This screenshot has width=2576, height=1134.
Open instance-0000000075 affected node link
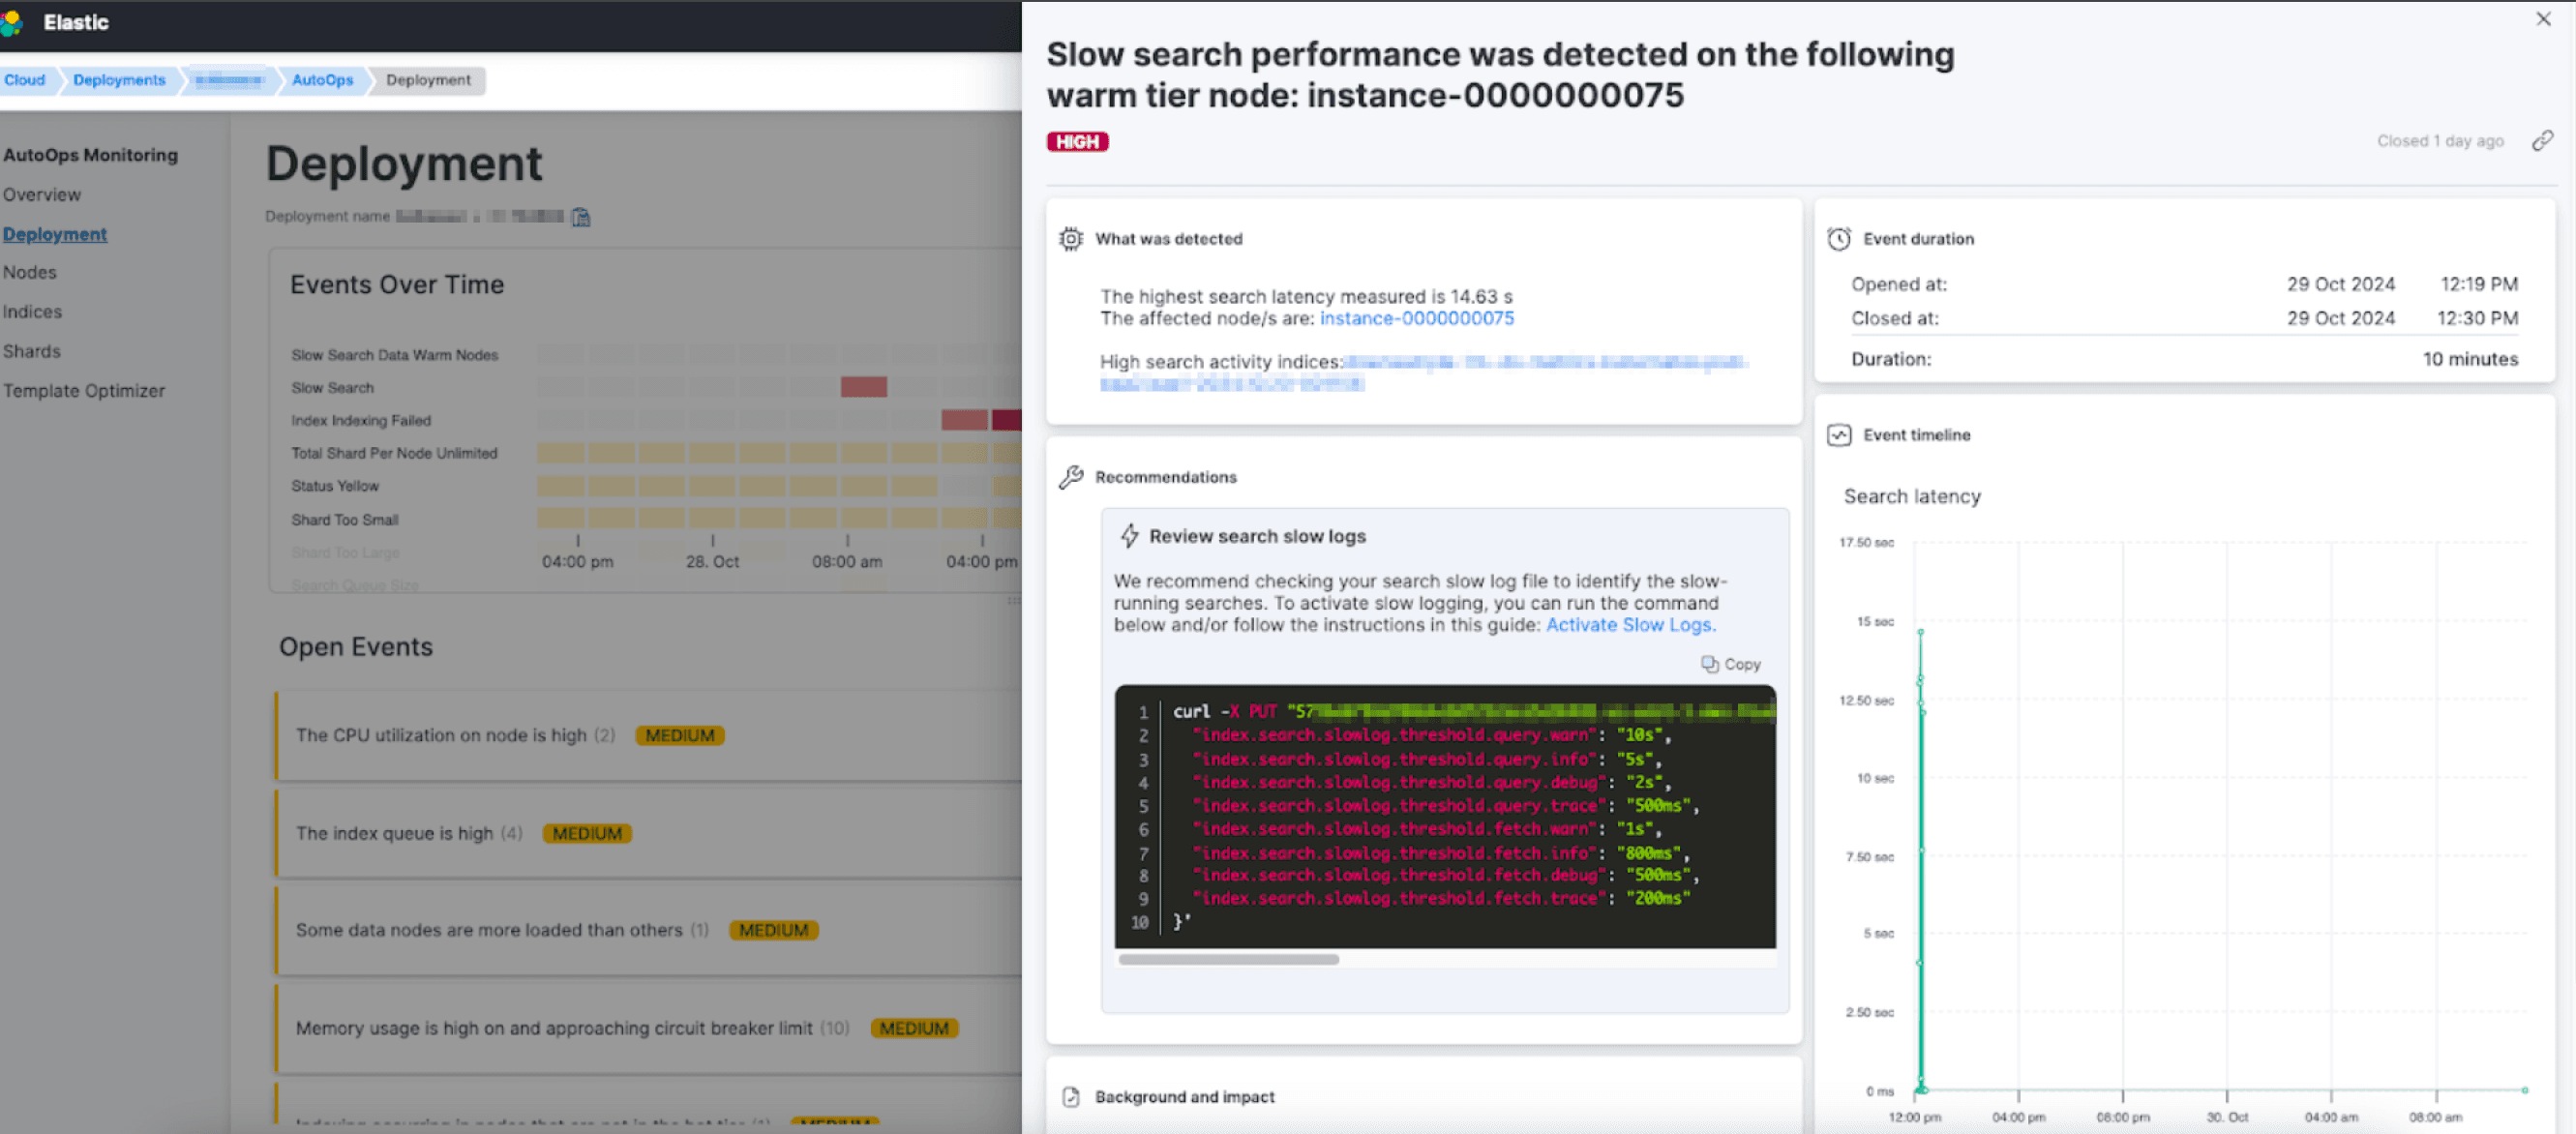tap(1416, 319)
